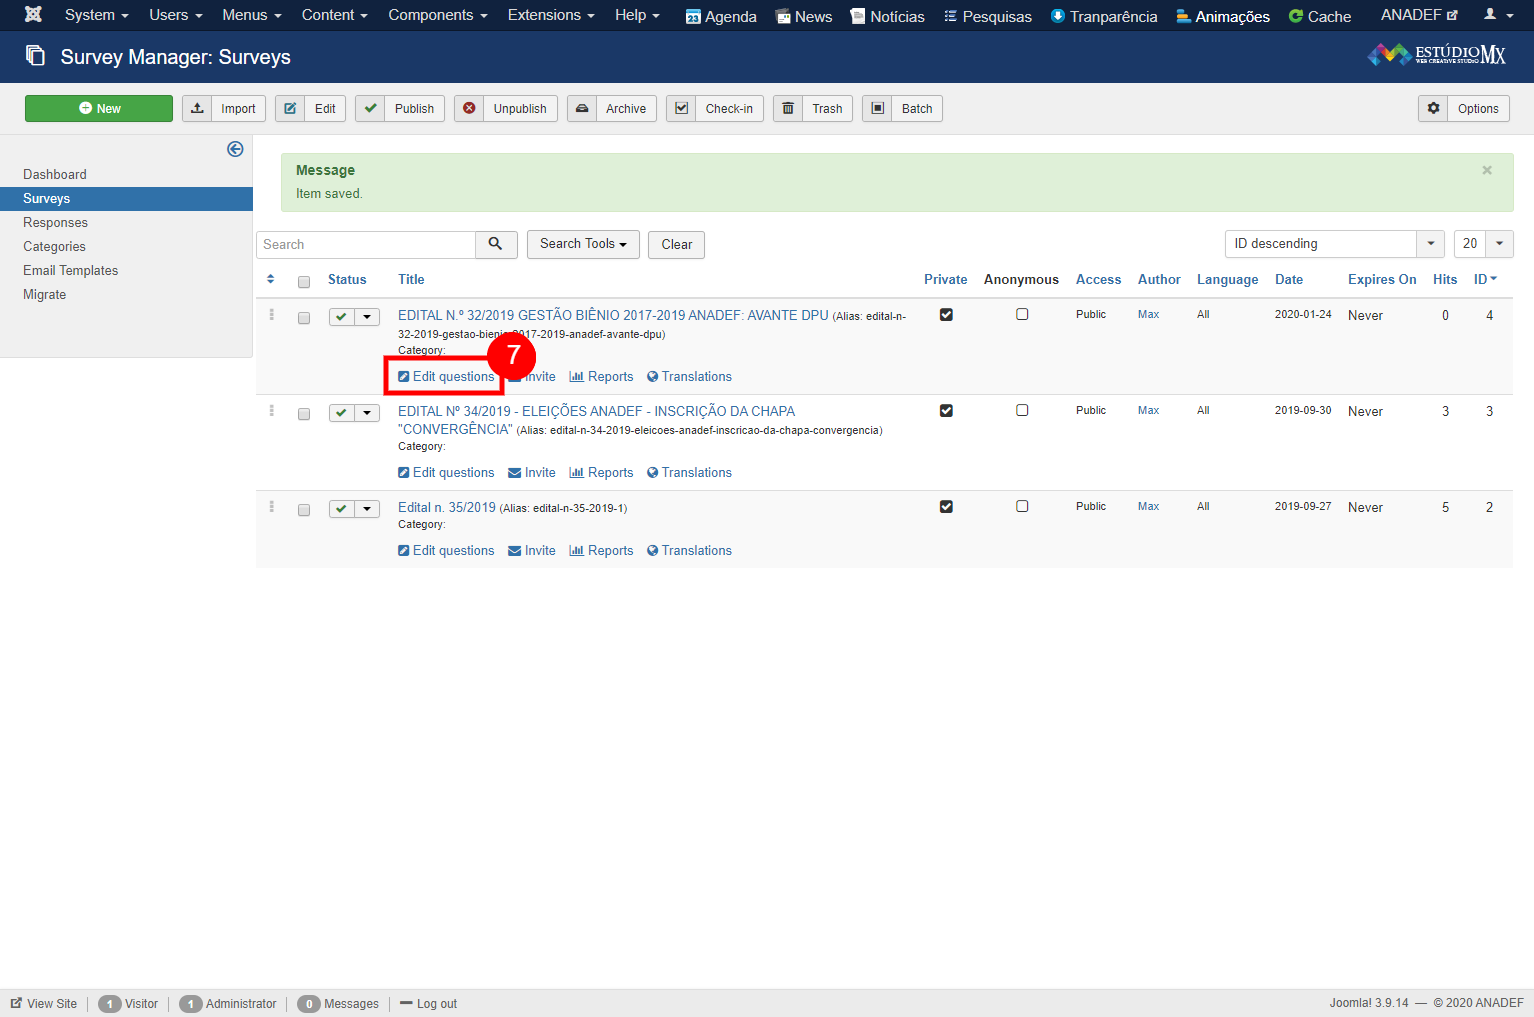1534x1017 pixels.
Task: Open the Options button in the toolbar
Action: click(x=1464, y=109)
